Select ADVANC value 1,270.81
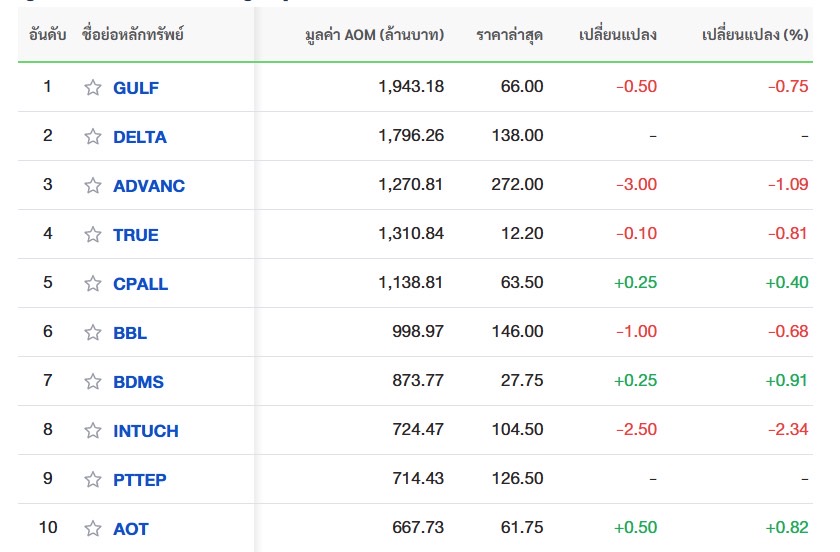Viewport: 840px width, 552px height. [411, 184]
